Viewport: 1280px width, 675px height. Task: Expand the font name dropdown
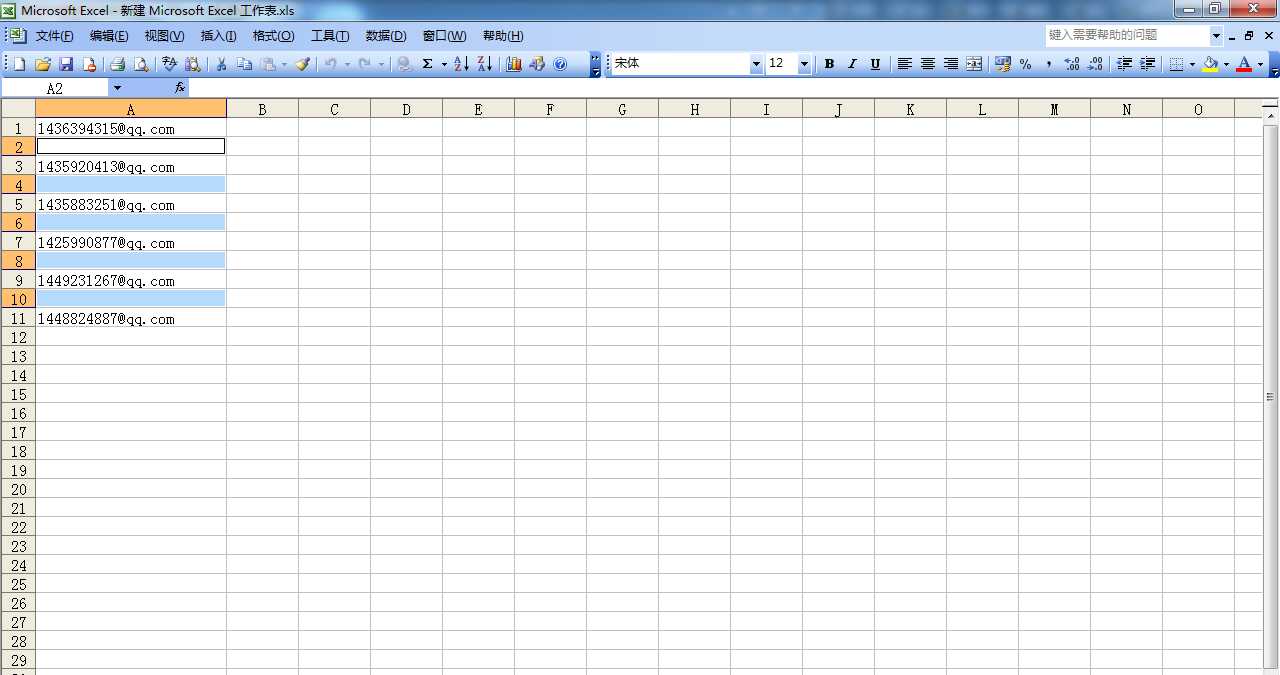point(756,64)
